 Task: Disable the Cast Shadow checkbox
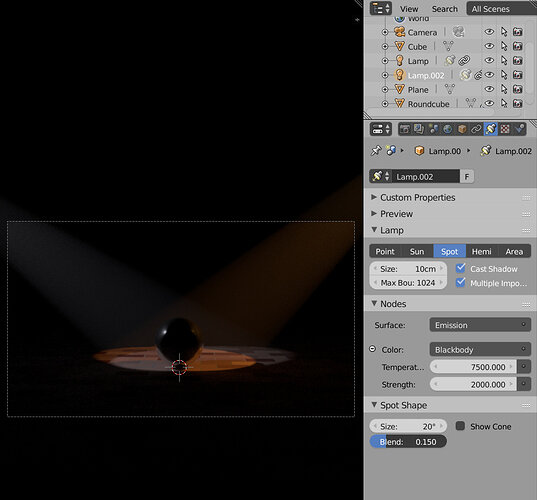[x=461, y=268]
